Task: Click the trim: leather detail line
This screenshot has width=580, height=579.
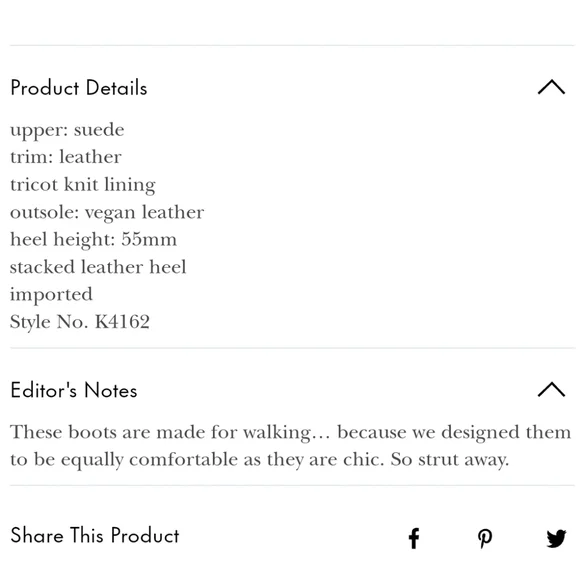Action: pos(65,157)
